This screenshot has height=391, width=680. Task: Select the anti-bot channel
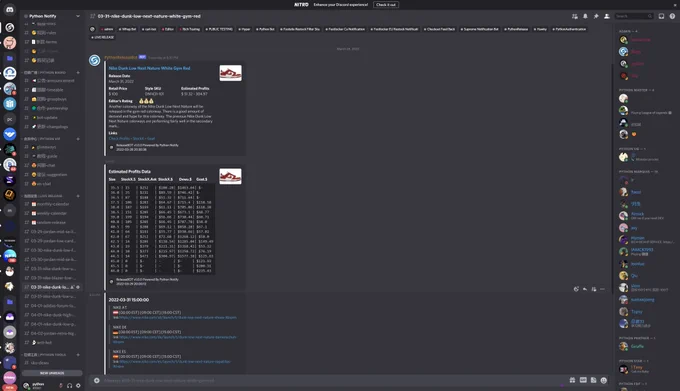(52, 342)
